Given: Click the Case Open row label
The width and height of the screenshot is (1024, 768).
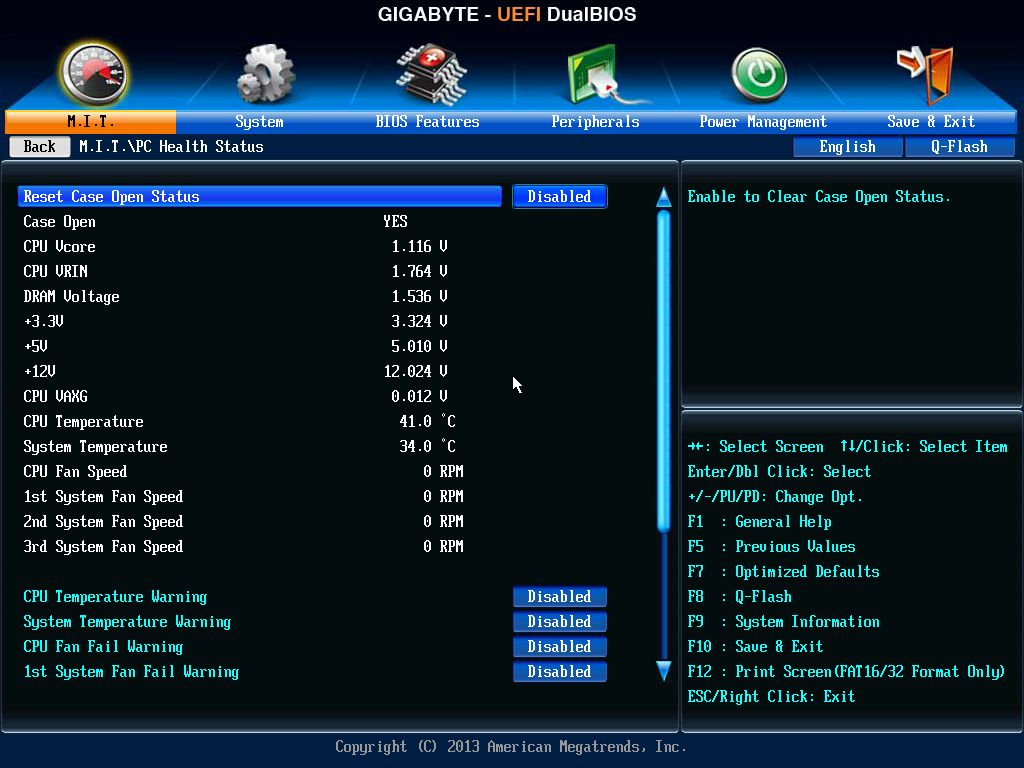Looking at the screenshot, I should [59, 222].
